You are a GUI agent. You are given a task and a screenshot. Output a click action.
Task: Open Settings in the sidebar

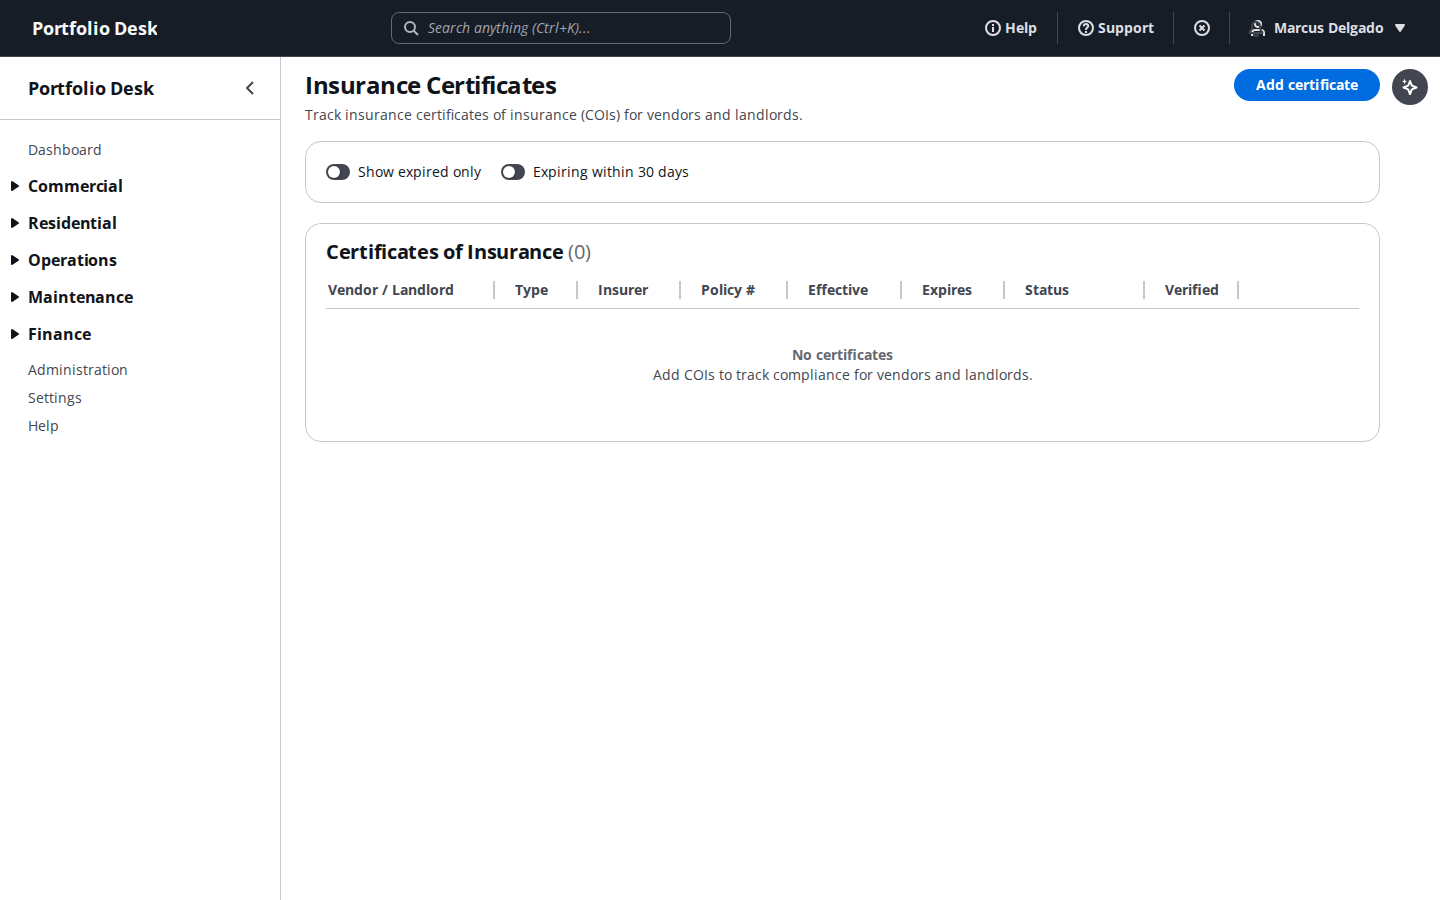[x=55, y=398]
